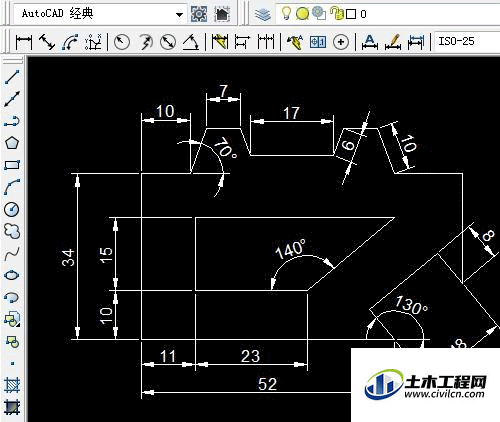500x422 pixels.
Task: Select the Radius dimension tool
Action: (122, 42)
